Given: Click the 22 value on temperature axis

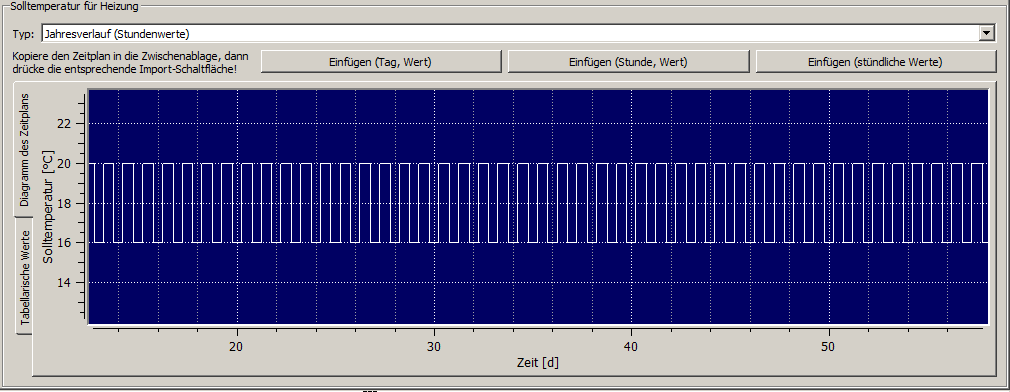Looking at the screenshot, I should pyautogui.click(x=64, y=124).
